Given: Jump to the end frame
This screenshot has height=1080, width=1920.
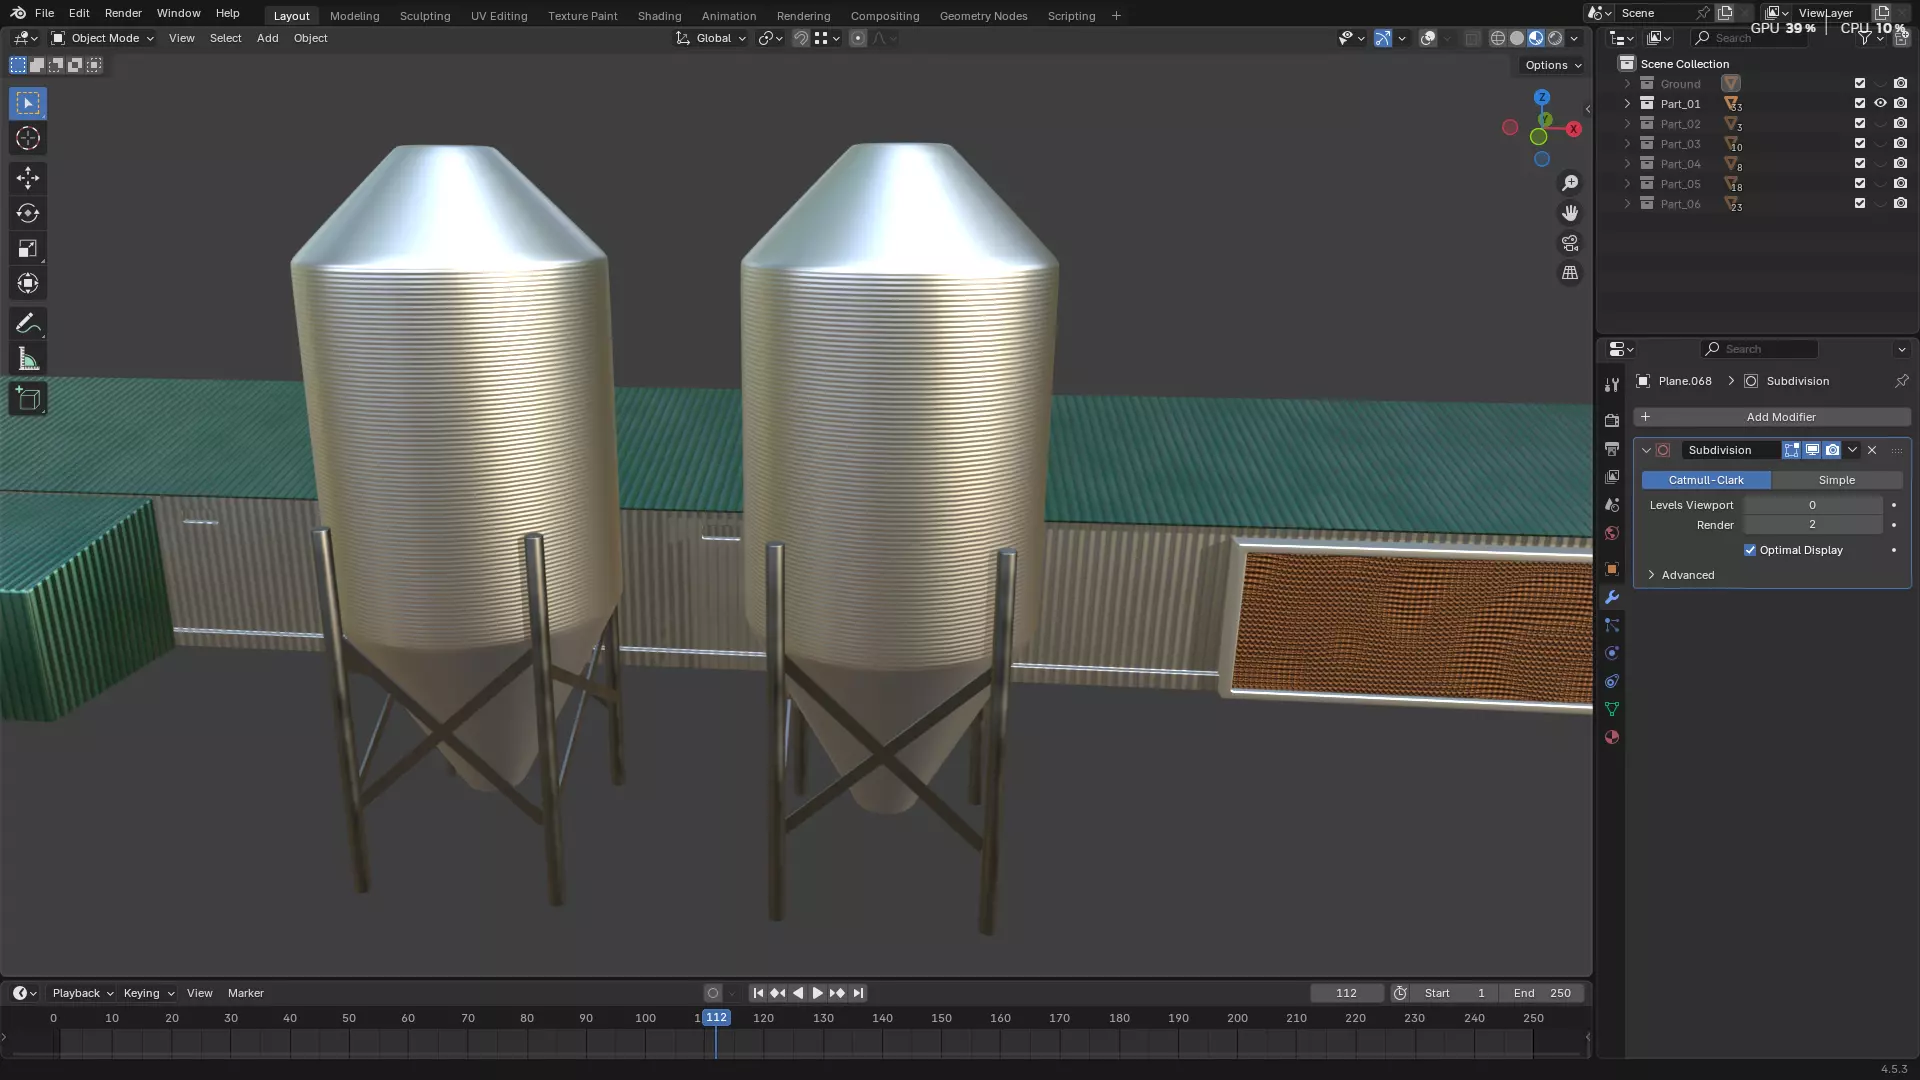Looking at the screenshot, I should click(858, 993).
